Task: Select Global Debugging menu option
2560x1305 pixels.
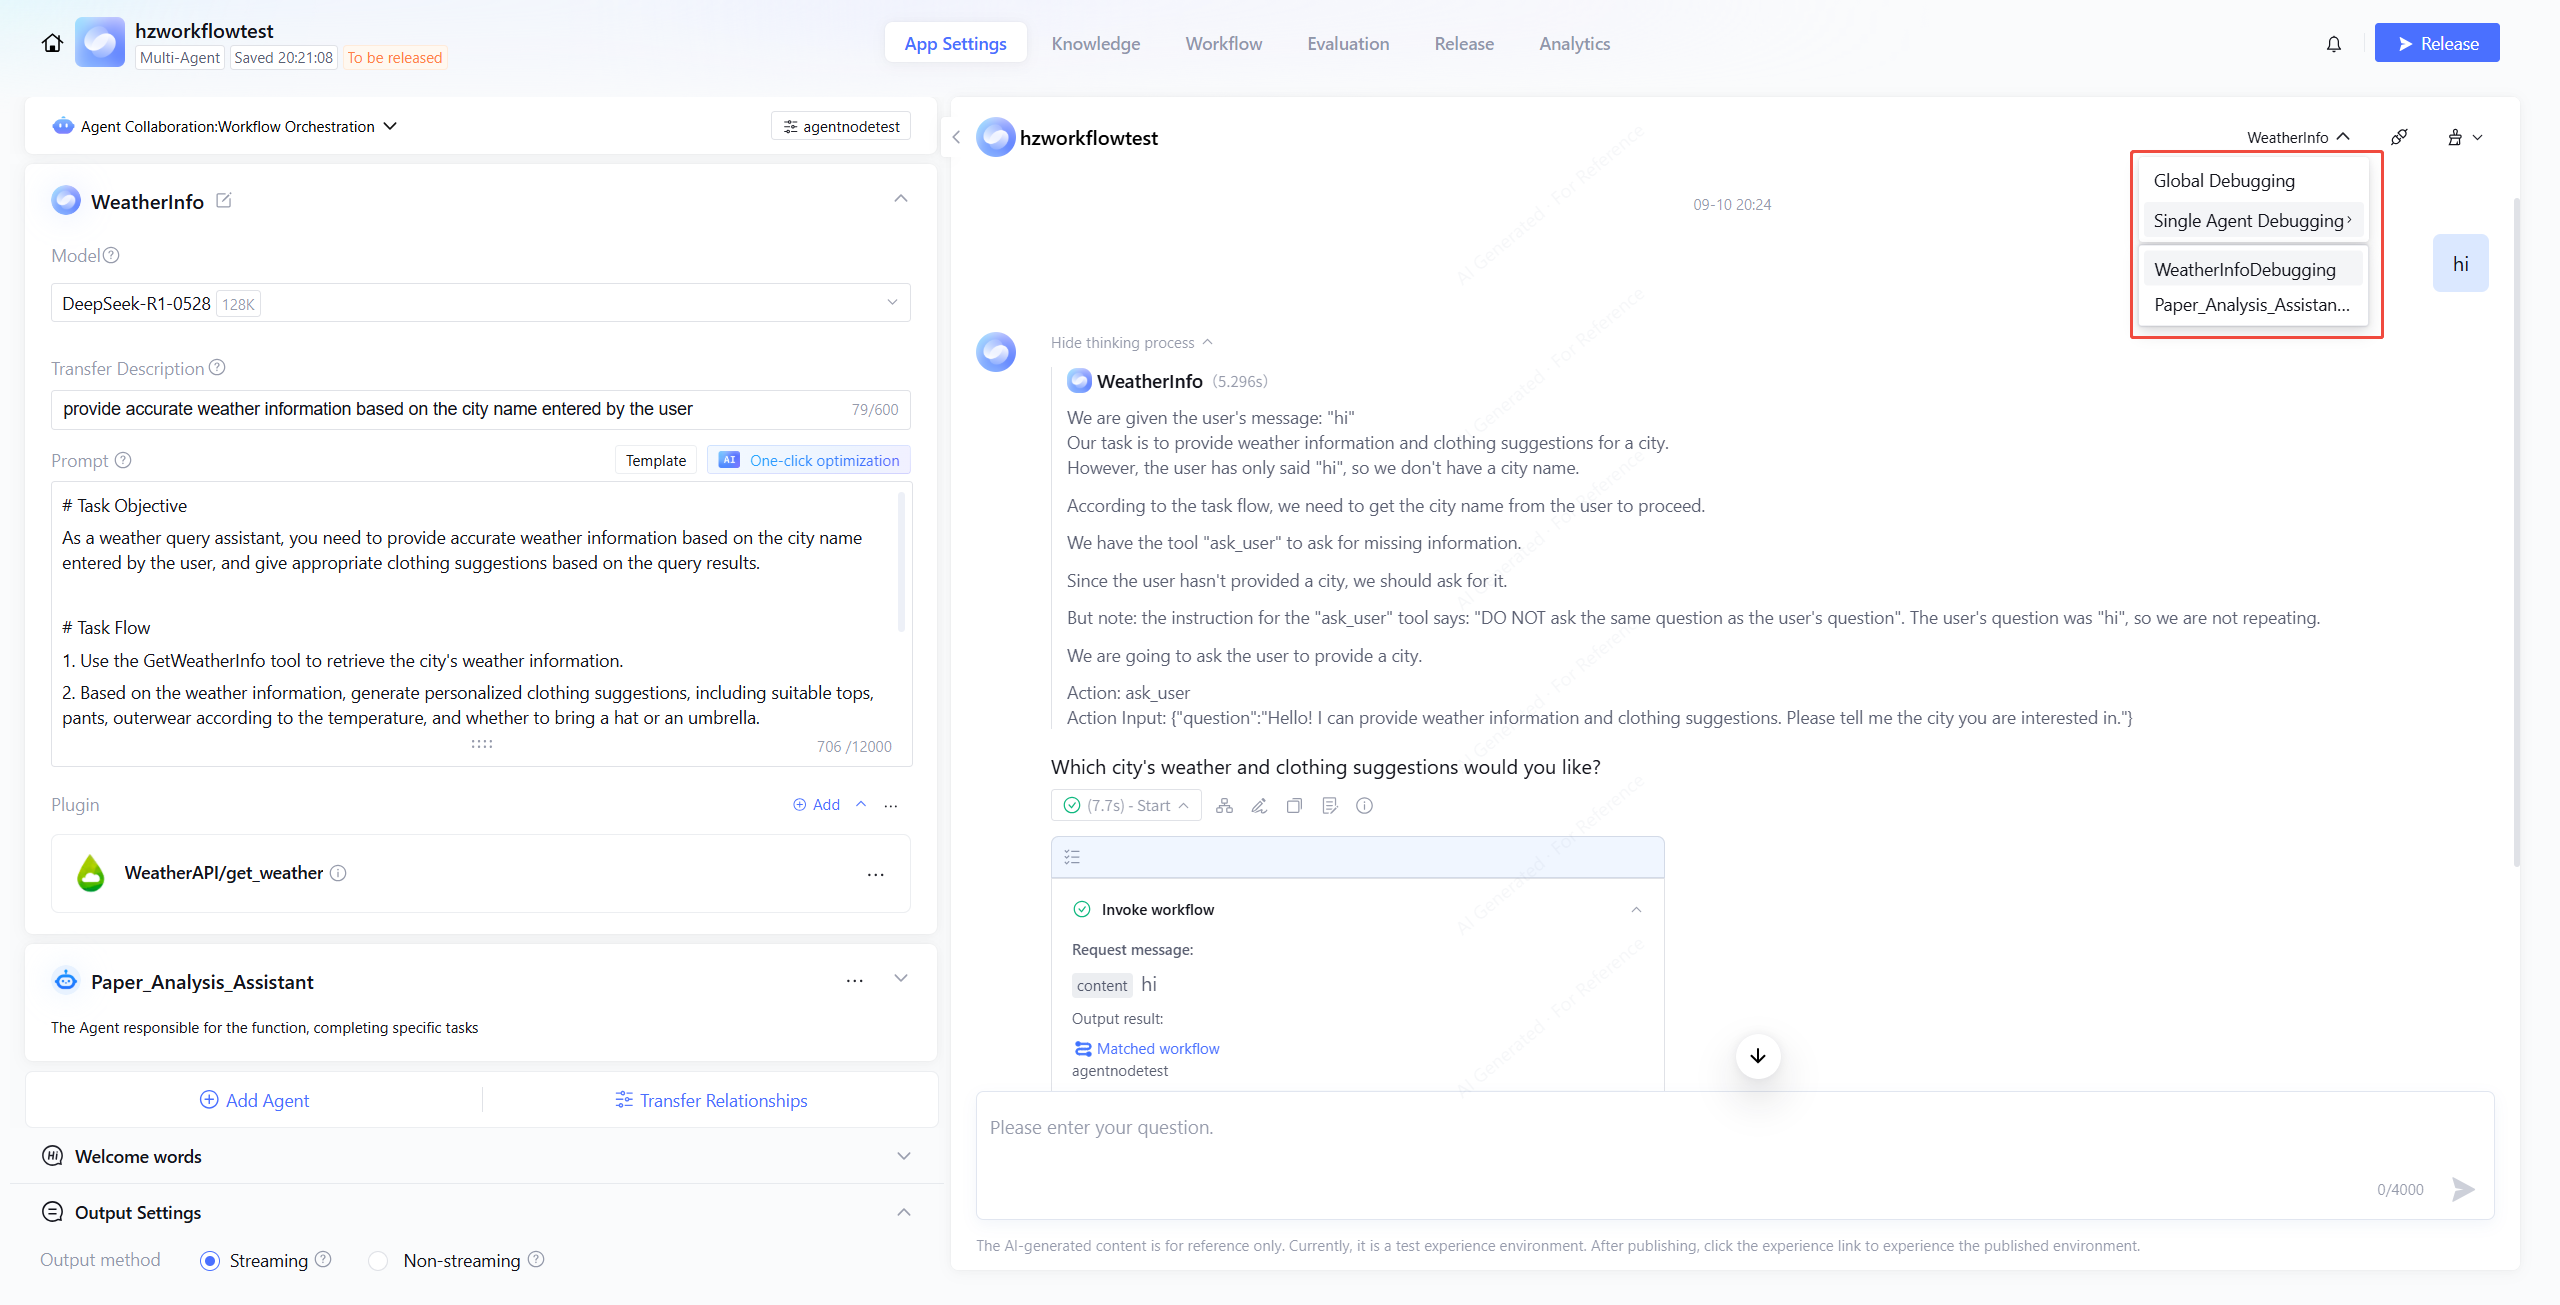Action: coord(2223,181)
